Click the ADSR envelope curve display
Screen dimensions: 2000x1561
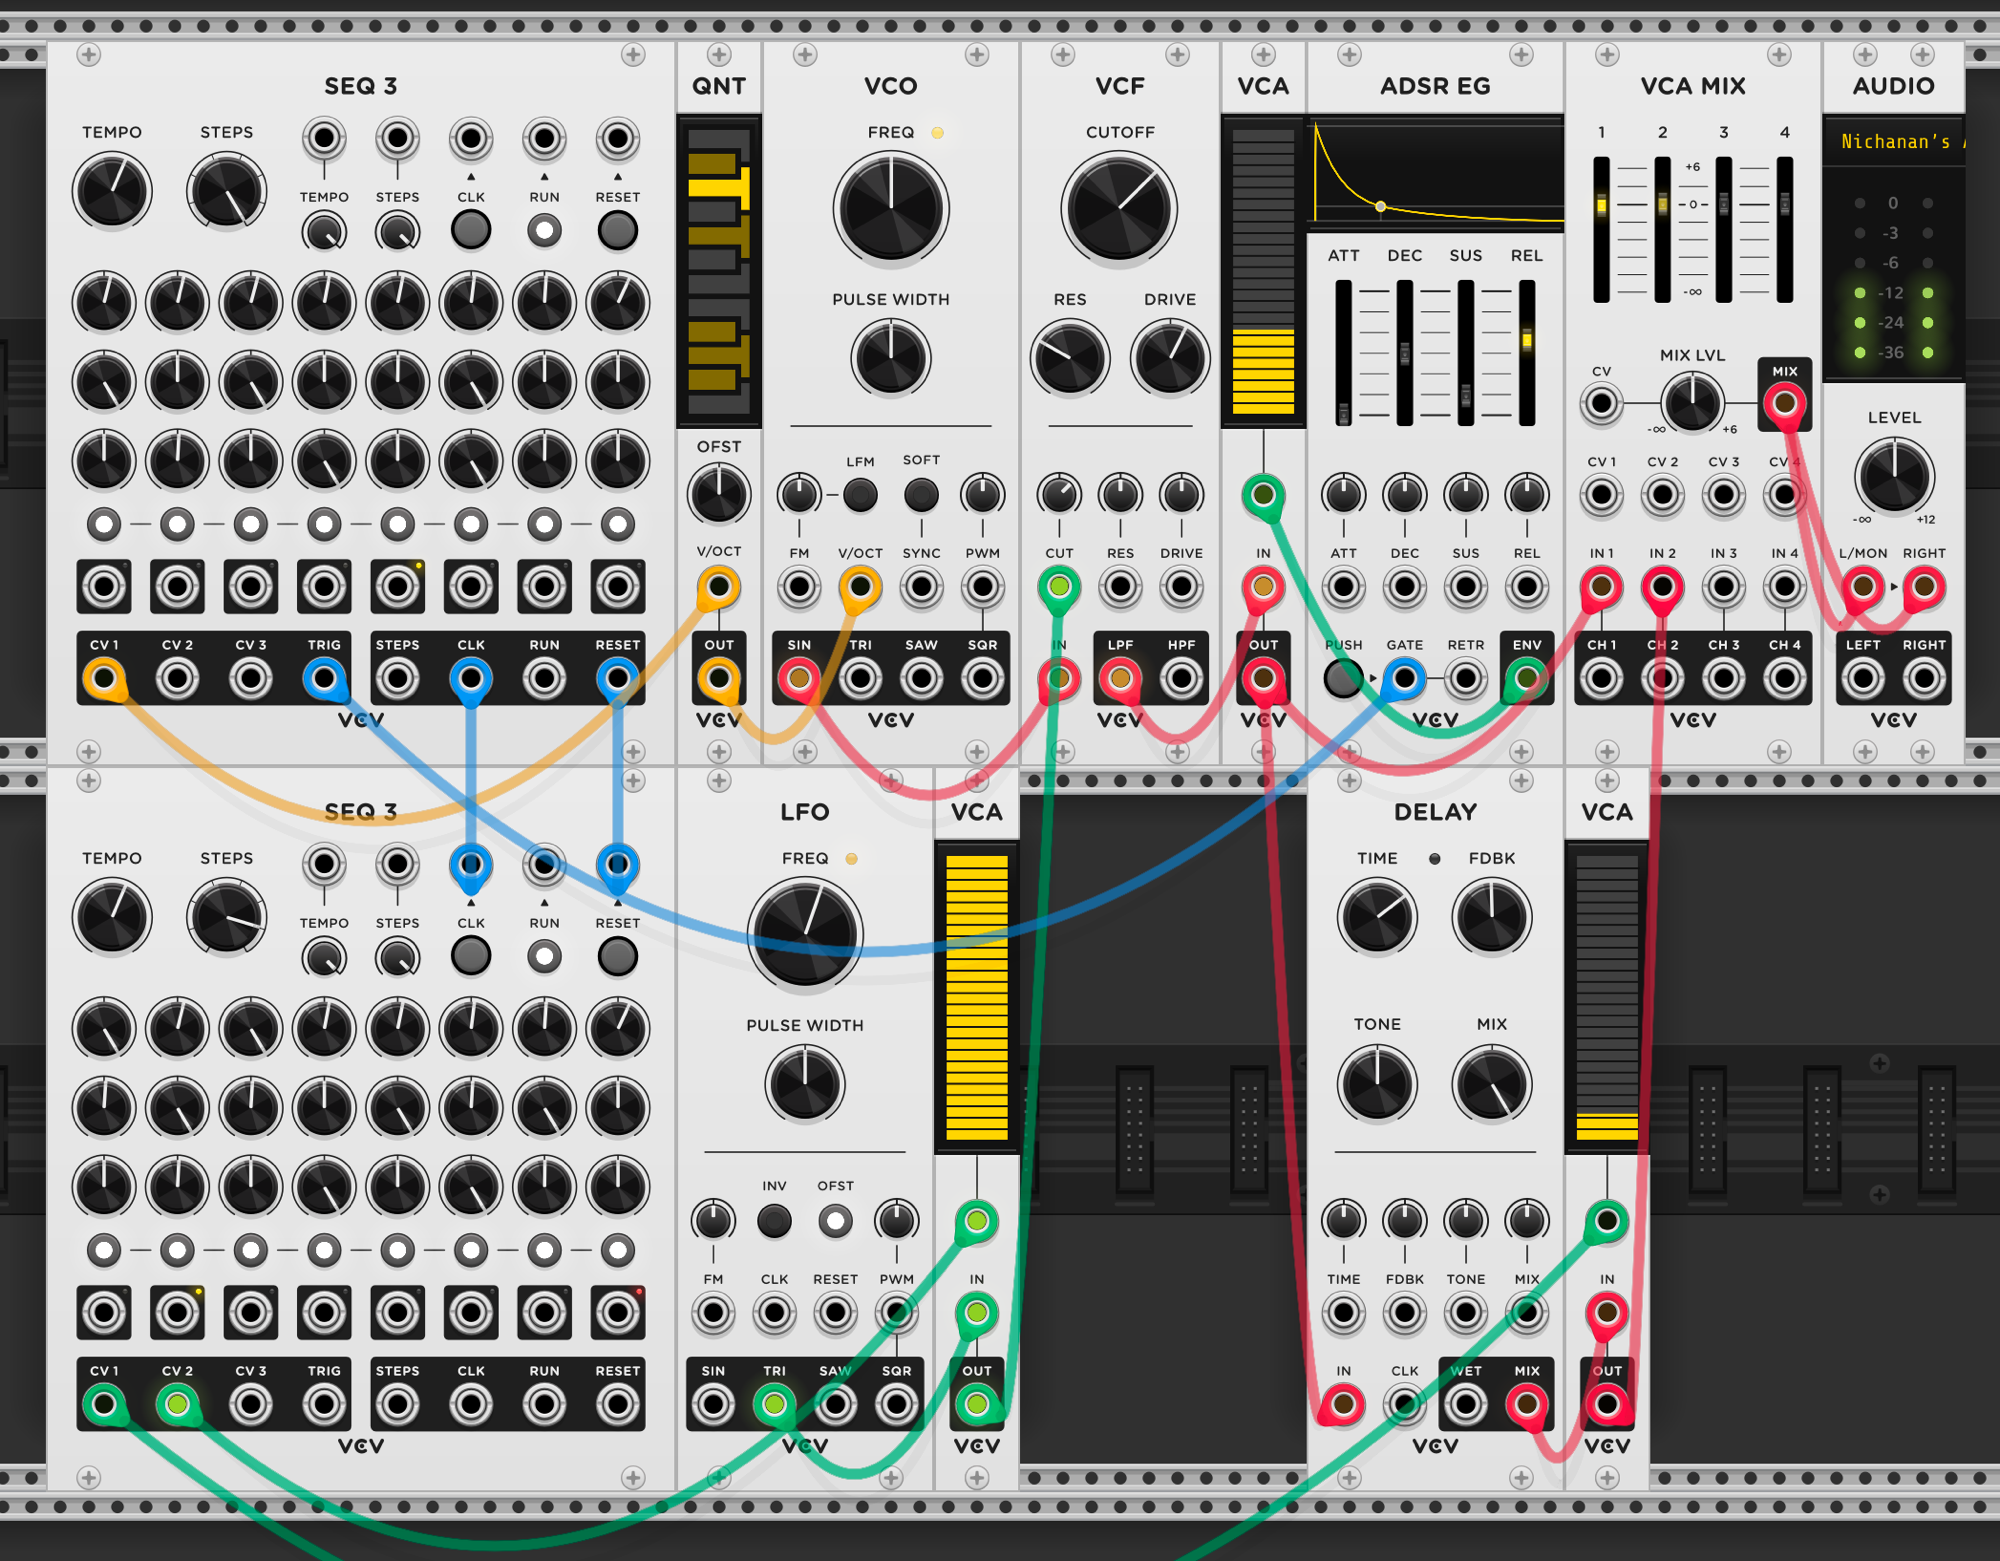(1435, 173)
